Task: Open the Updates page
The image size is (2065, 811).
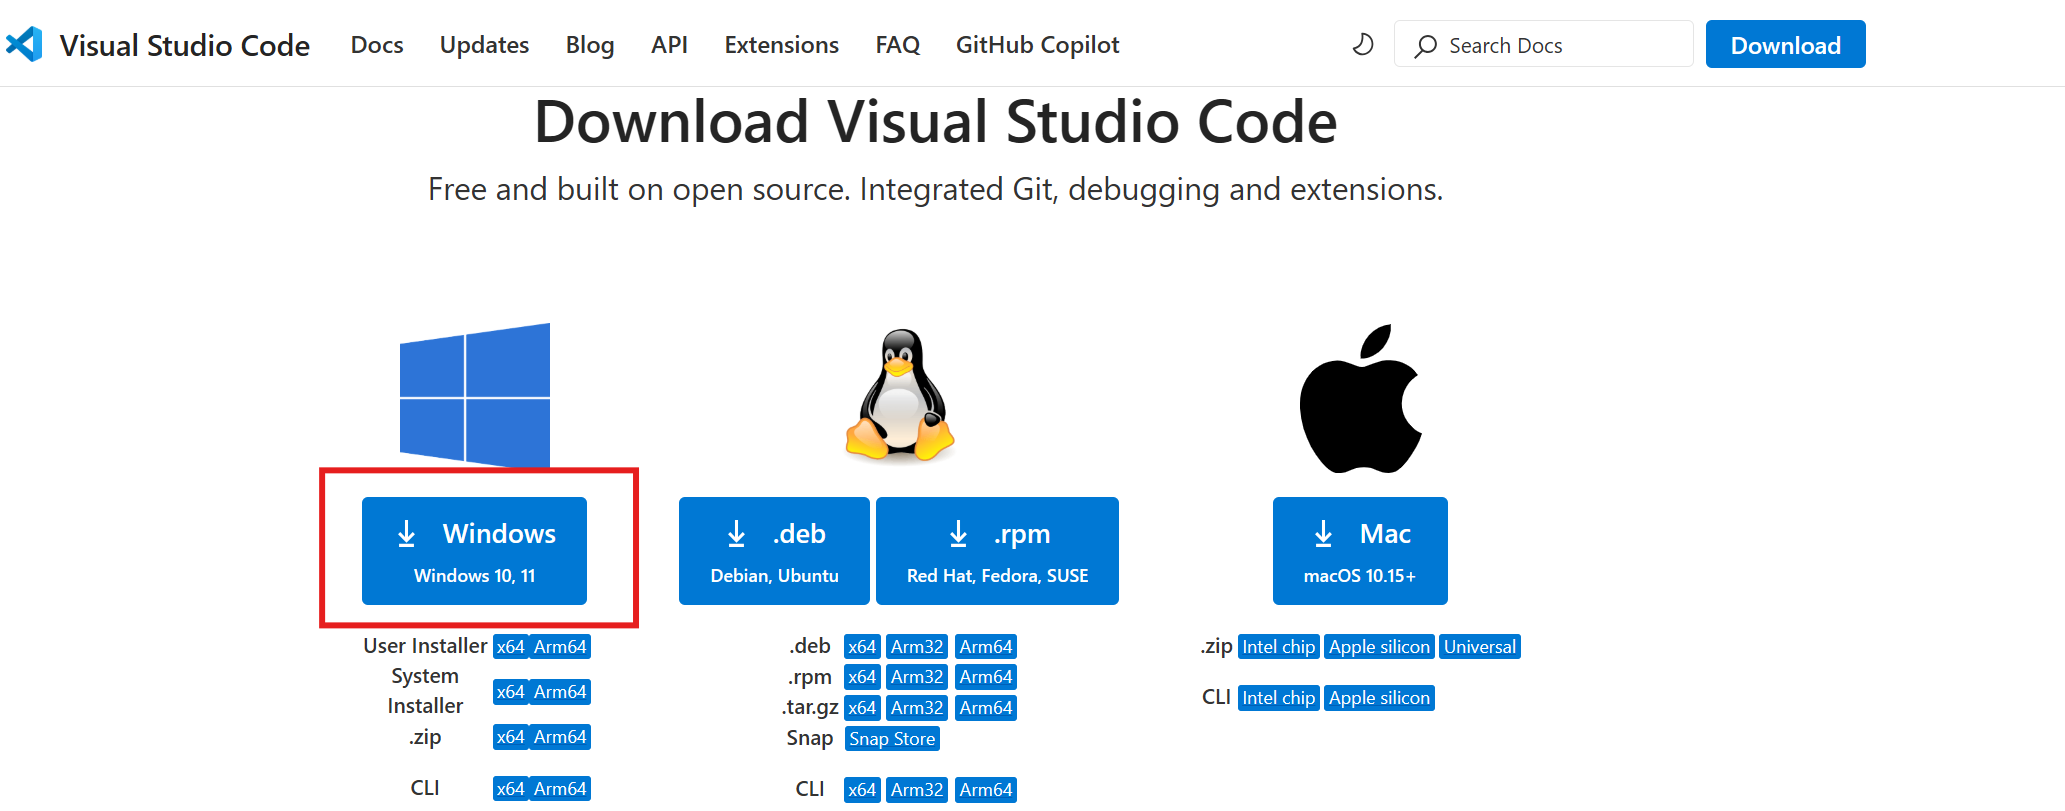Action: [x=484, y=45]
